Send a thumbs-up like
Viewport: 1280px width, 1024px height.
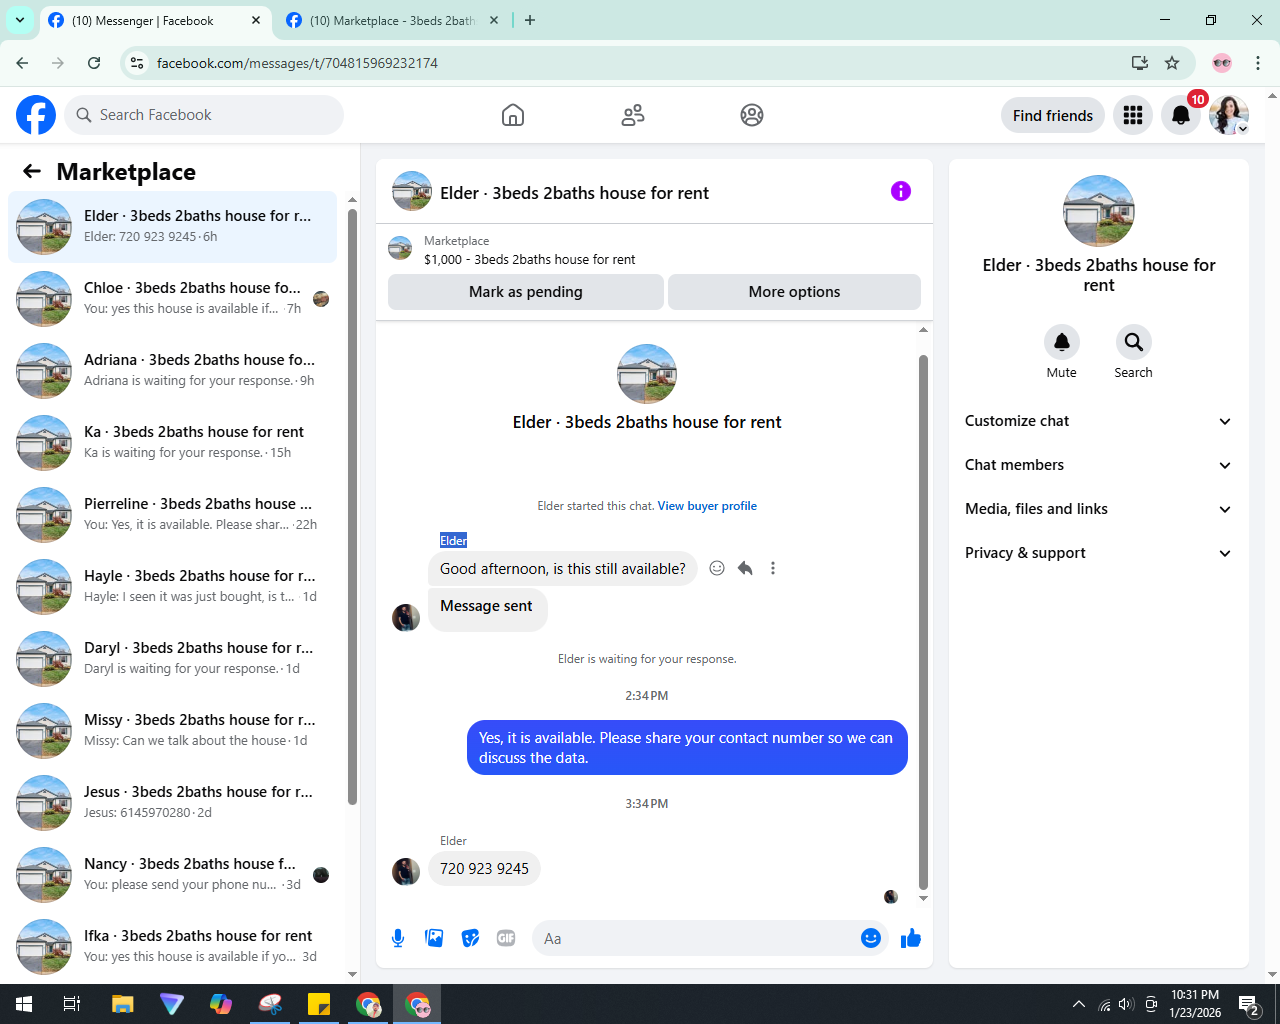tap(911, 938)
